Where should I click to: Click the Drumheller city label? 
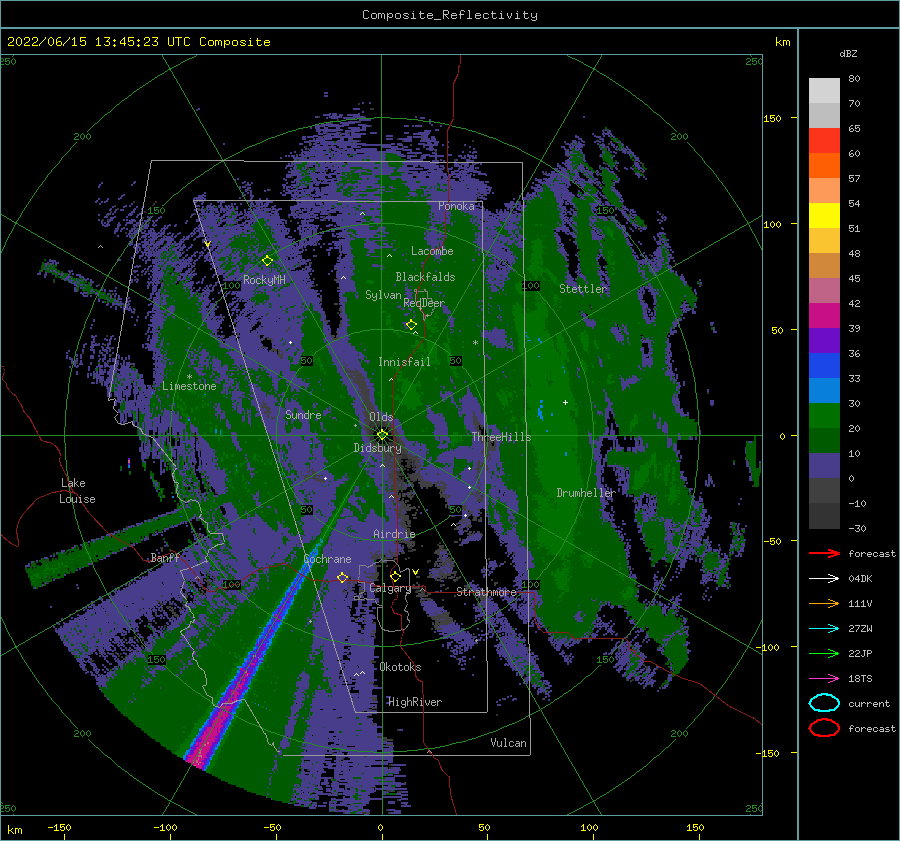586,493
